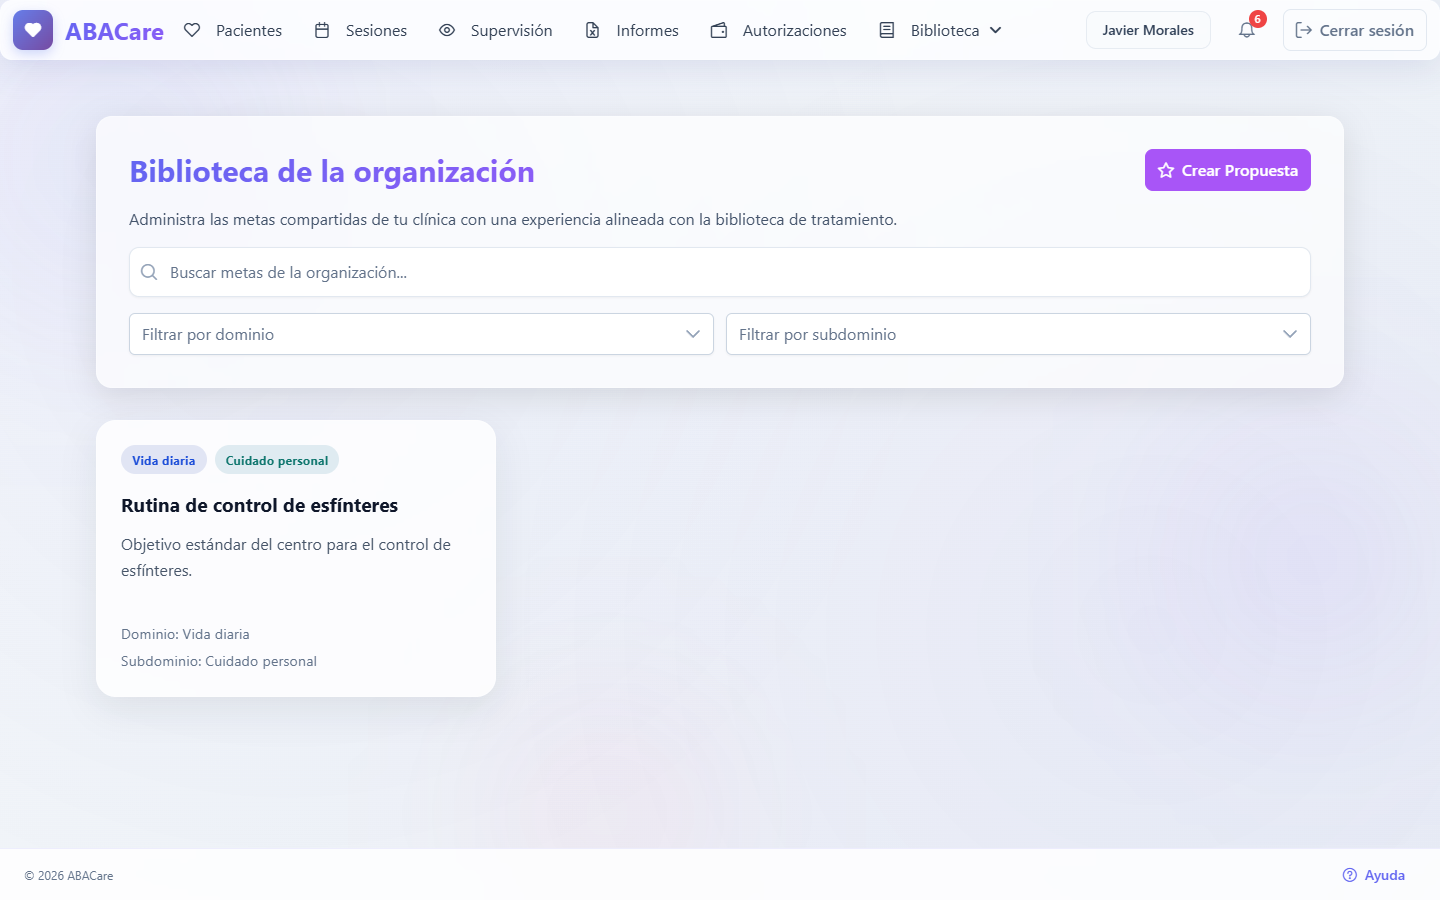Open notifications bell with 6 badge

pyautogui.click(x=1247, y=30)
